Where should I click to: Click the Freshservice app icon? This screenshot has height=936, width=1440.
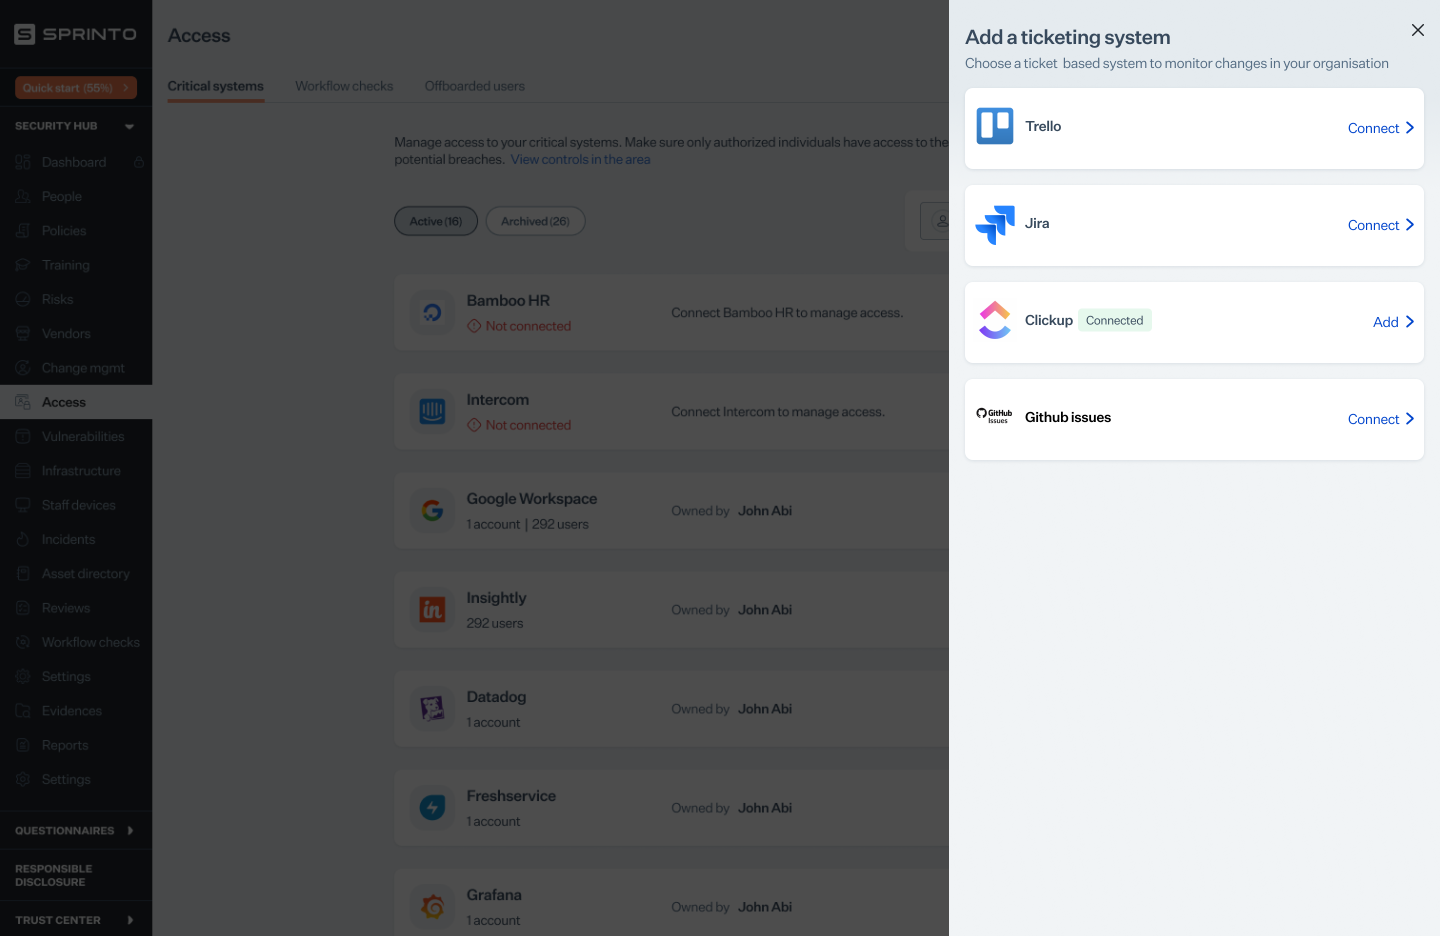click(x=432, y=807)
